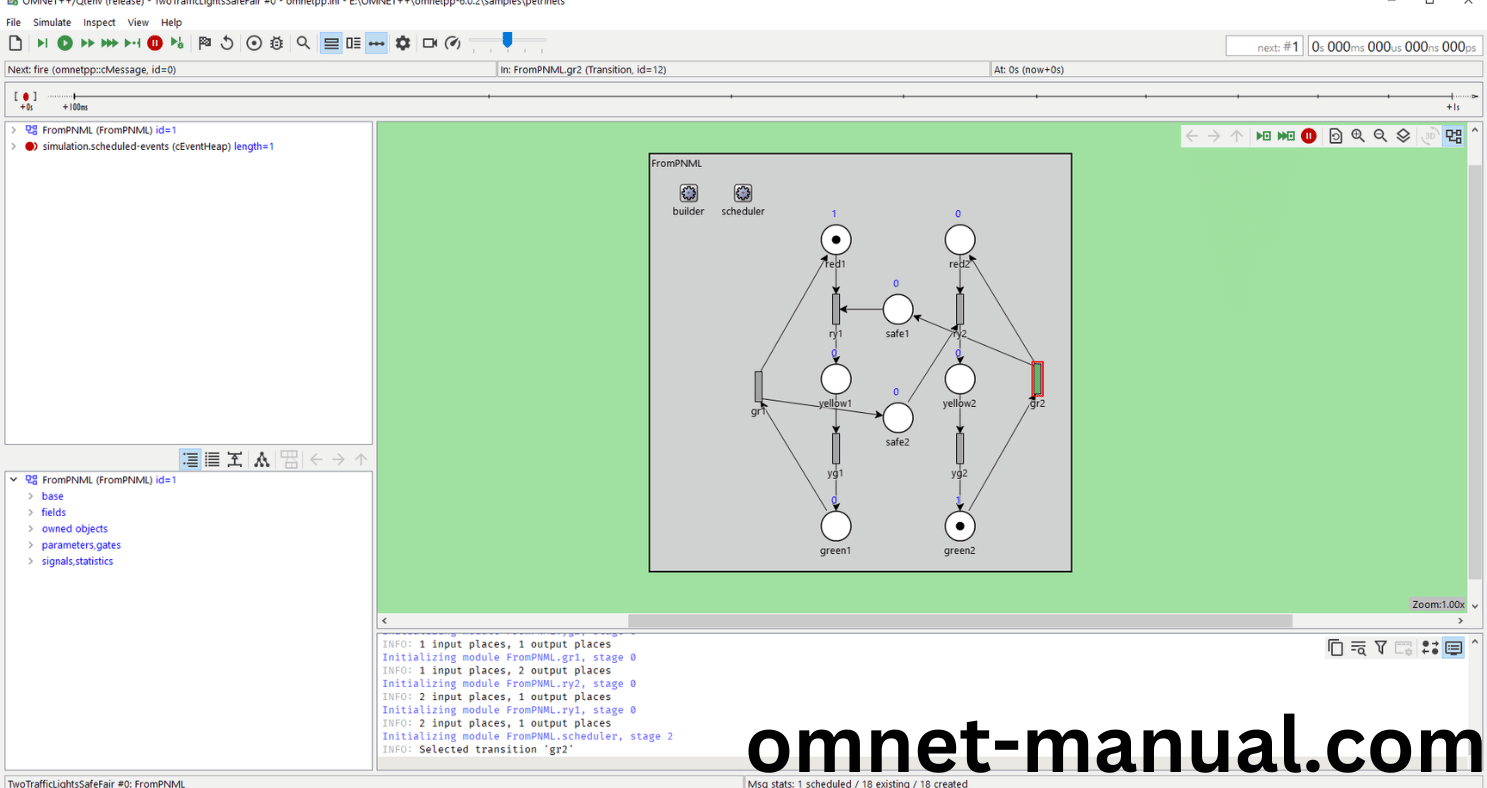Open the Simulate menu

(52, 22)
